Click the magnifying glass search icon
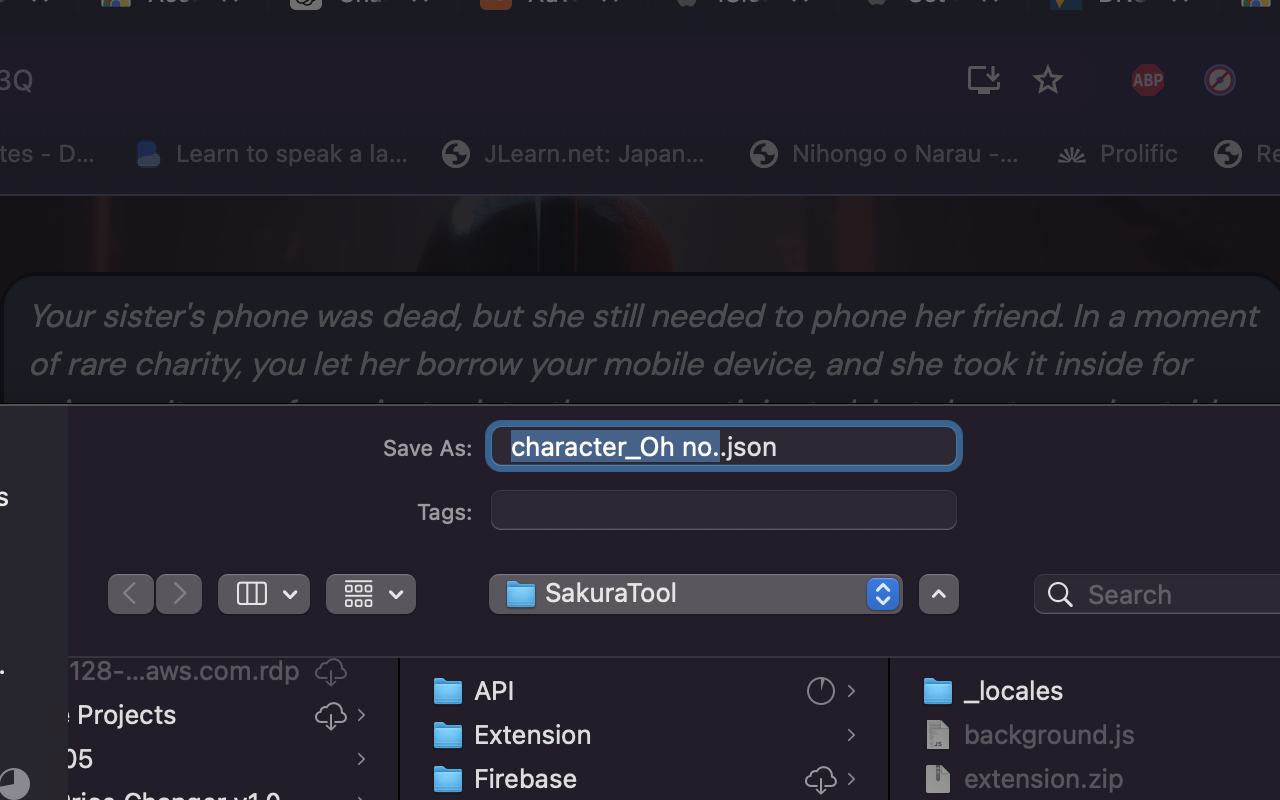The width and height of the screenshot is (1280, 800). [x=1060, y=595]
